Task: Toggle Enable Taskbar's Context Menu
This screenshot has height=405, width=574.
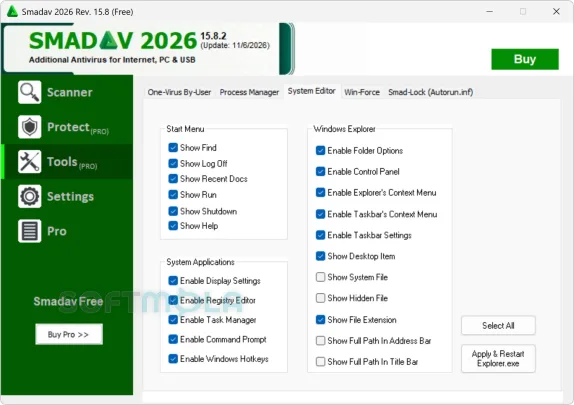Action: [x=320, y=214]
